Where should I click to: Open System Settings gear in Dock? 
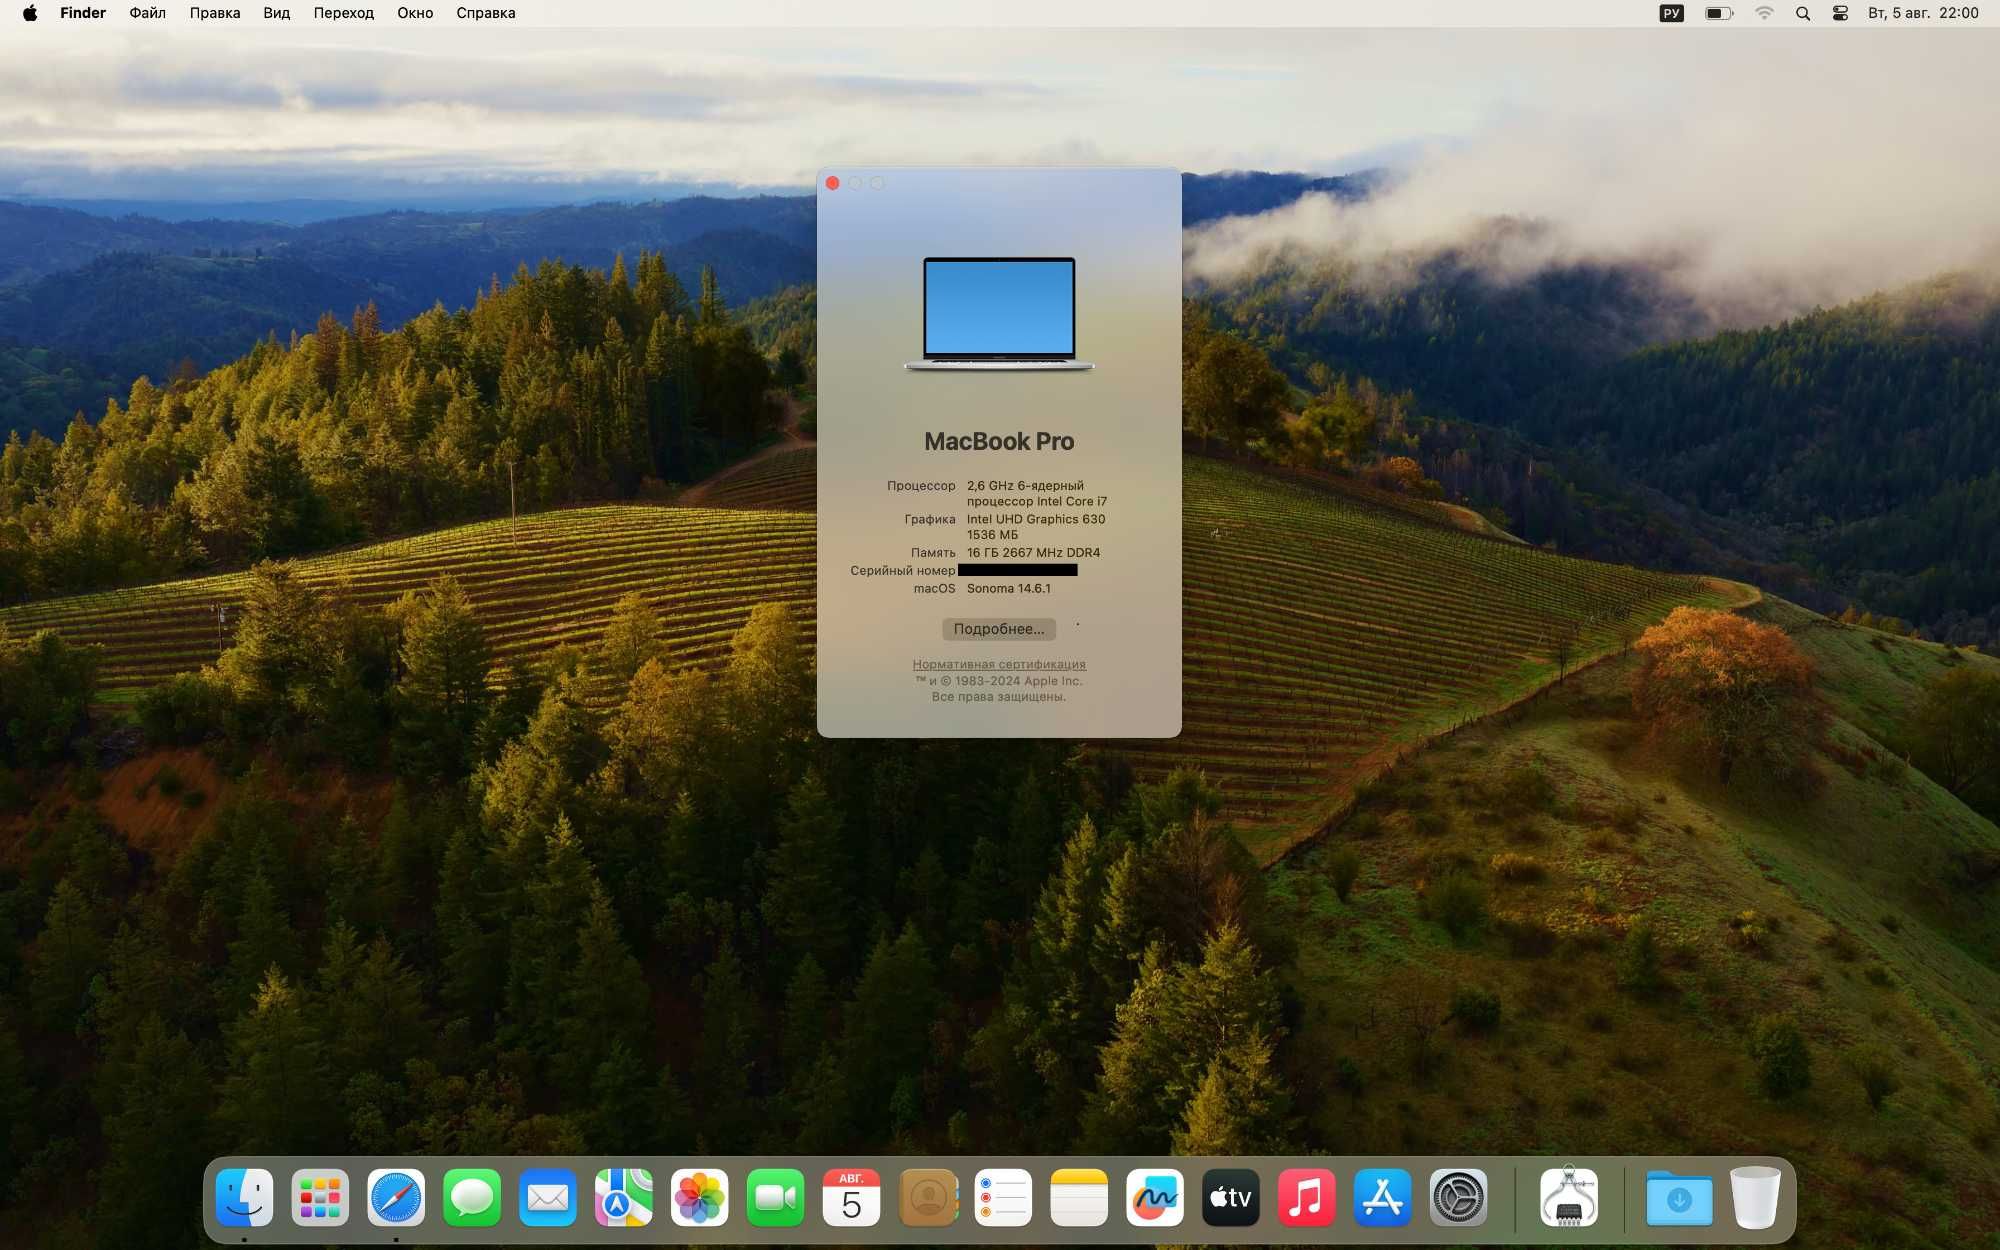tap(1459, 1197)
